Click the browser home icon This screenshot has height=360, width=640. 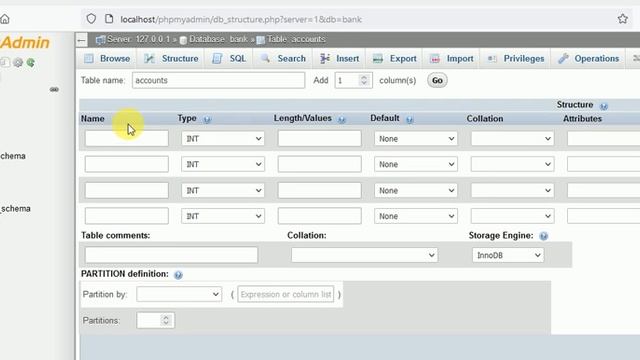point(4,19)
